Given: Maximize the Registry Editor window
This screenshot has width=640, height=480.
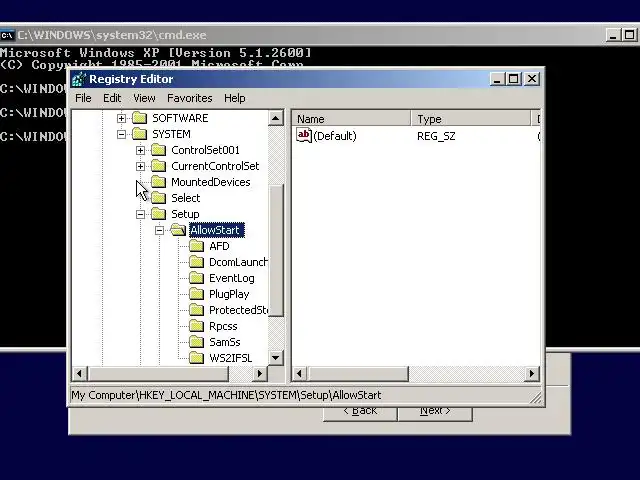Looking at the screenshot, I should [513, 79].
